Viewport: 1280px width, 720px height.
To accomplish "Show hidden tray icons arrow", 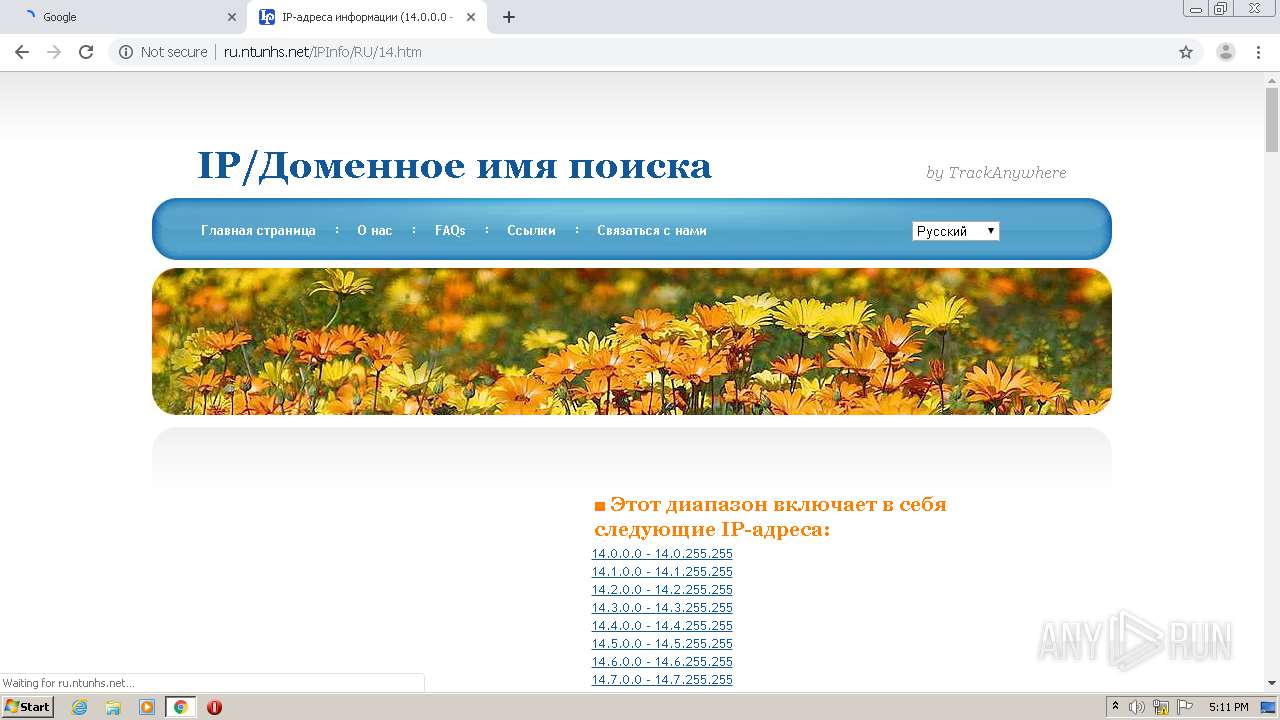I will click(1116, 707).
